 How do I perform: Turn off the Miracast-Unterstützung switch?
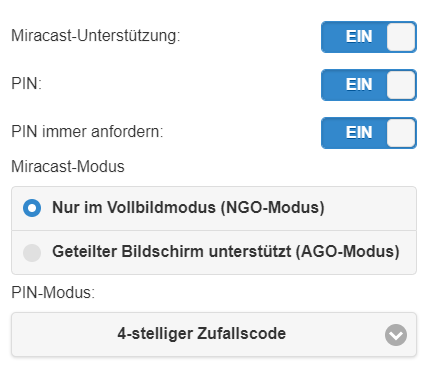click(369, 37)
